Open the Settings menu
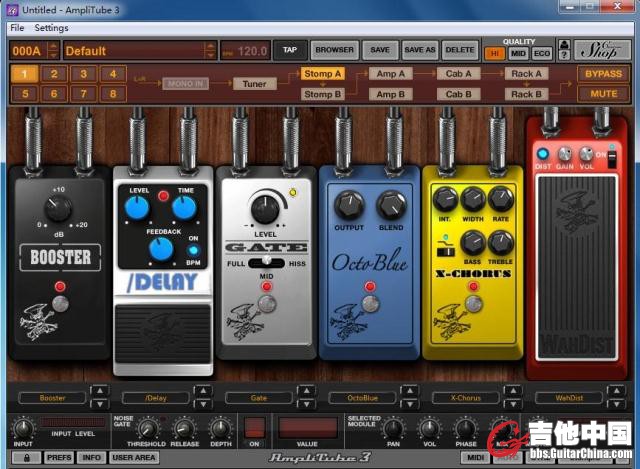The image size is (640, 469). (x=51, y=28)
